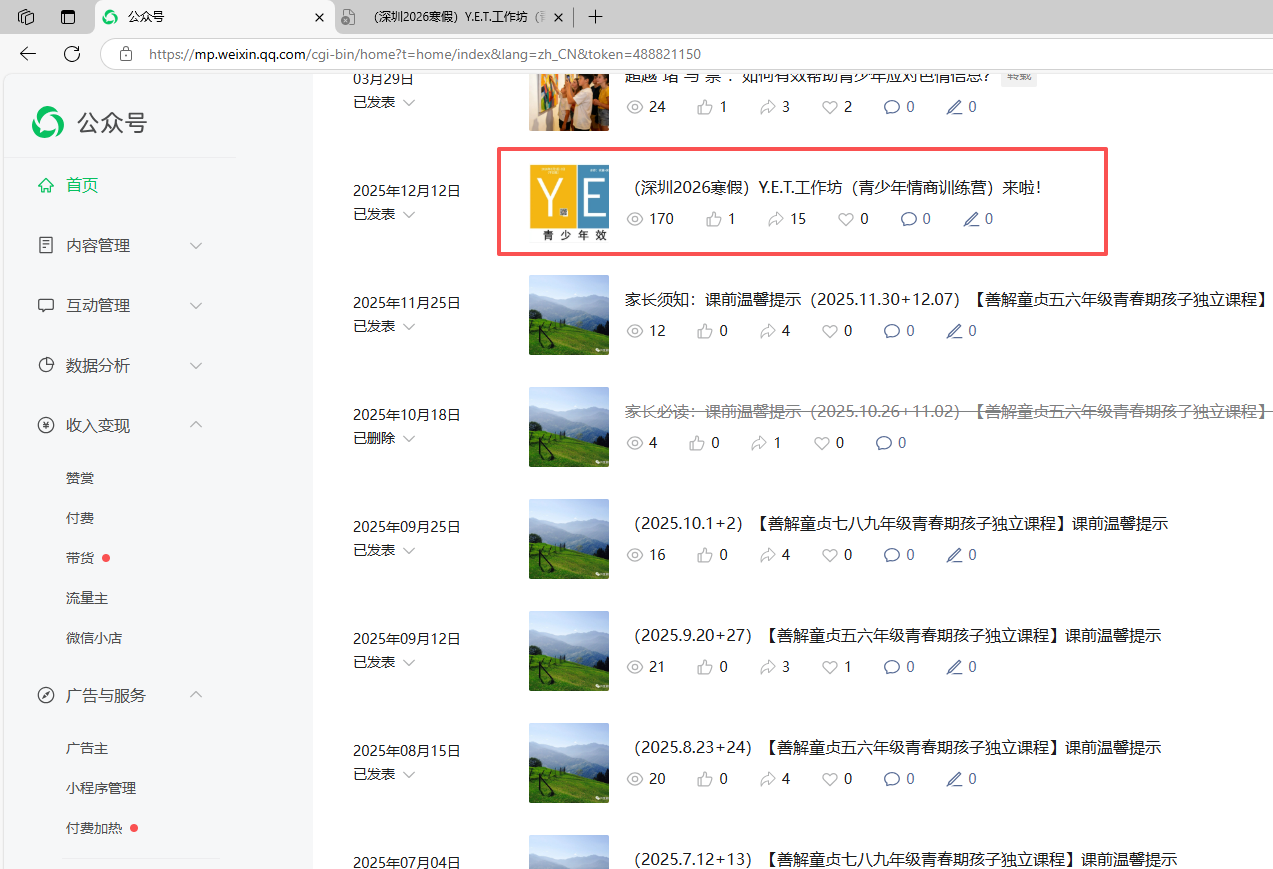
Task: Open 已发表 dropdown for 2025年09月25日
Action: tap(384, 550)
